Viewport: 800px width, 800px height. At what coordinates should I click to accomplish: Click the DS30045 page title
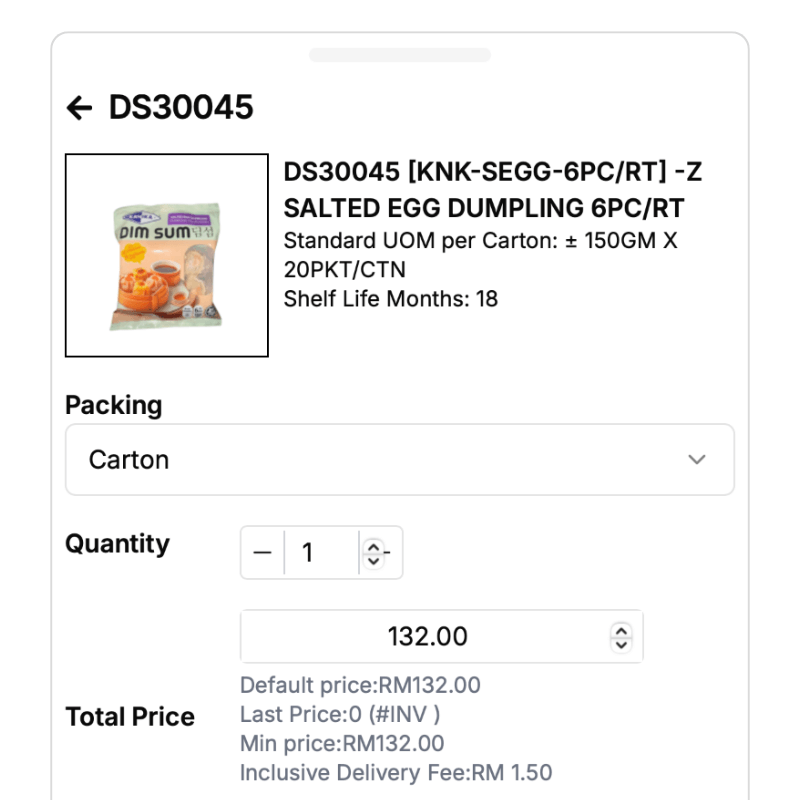point(181,107)
